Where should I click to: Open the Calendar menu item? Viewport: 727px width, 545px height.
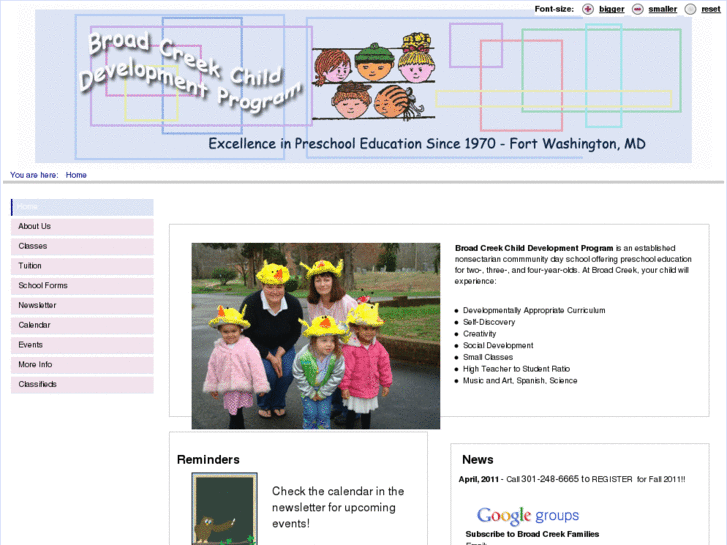(x=82, y=326)
